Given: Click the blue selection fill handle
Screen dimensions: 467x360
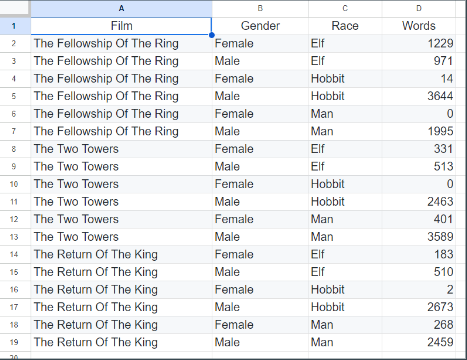Looking at the screenshot, I should coord(212,35).
